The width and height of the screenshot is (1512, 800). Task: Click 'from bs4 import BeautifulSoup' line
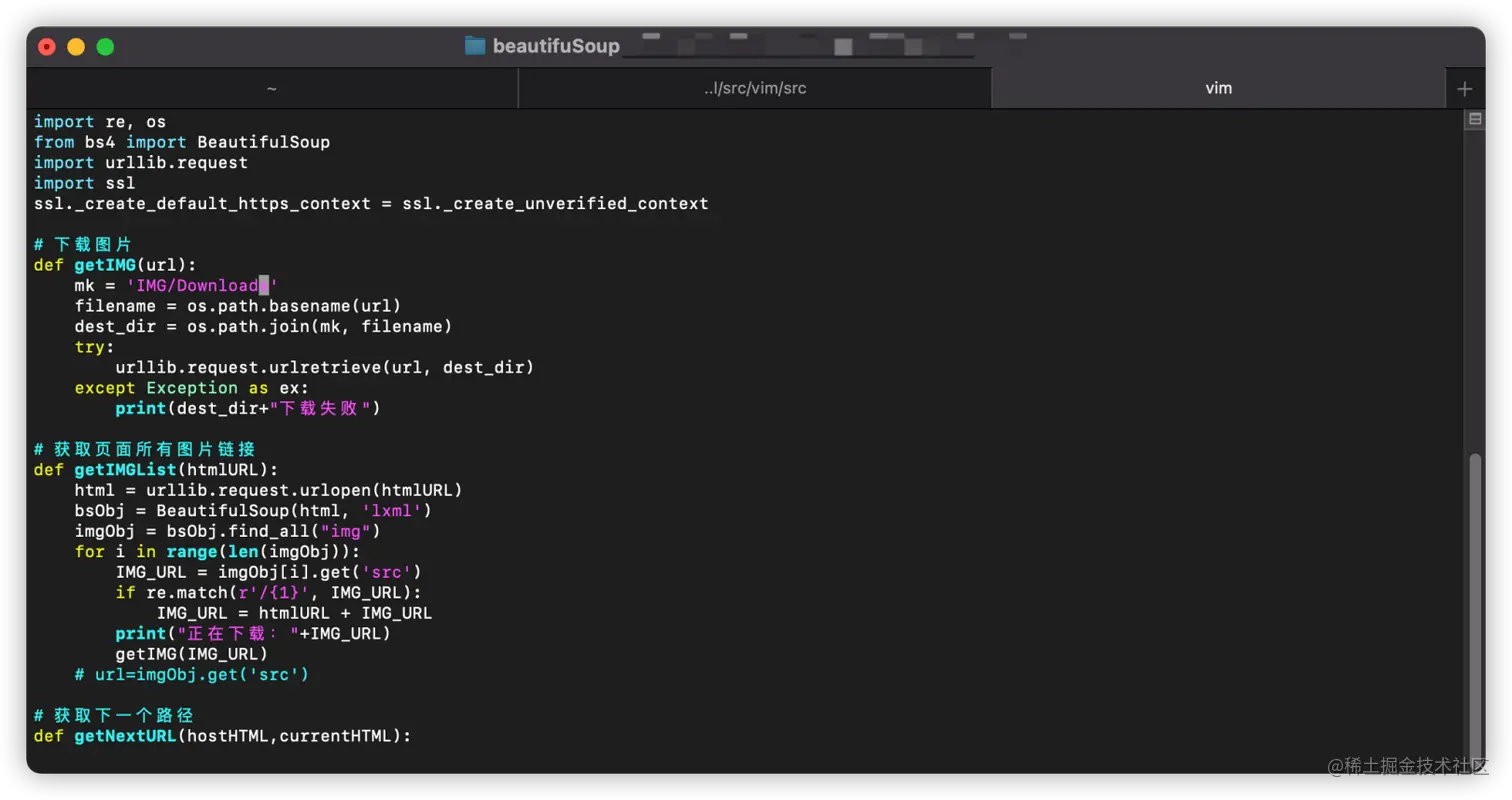(182, 142)
